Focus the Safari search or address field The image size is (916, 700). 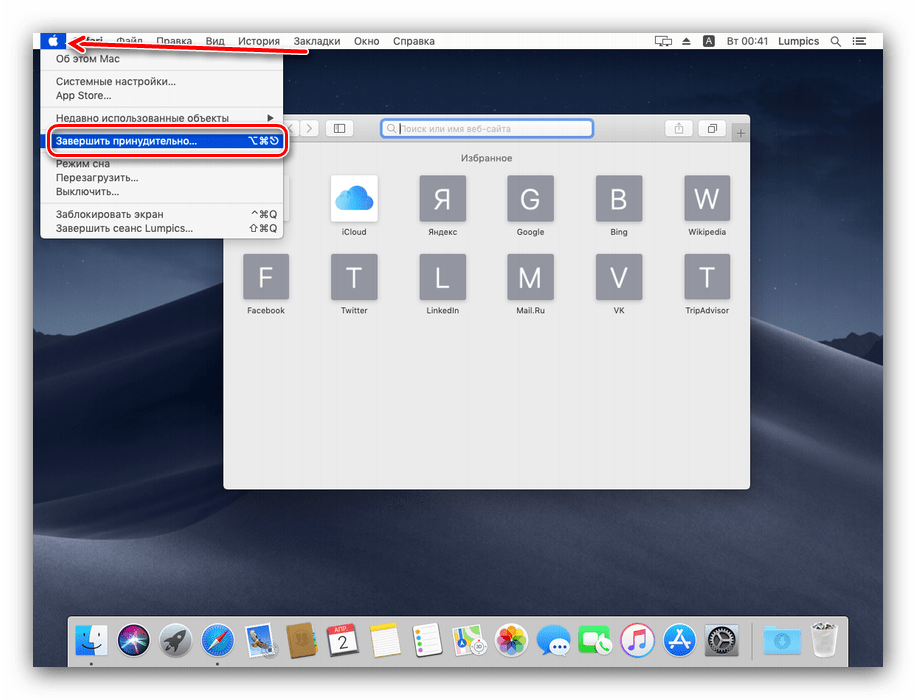[487, 129]
